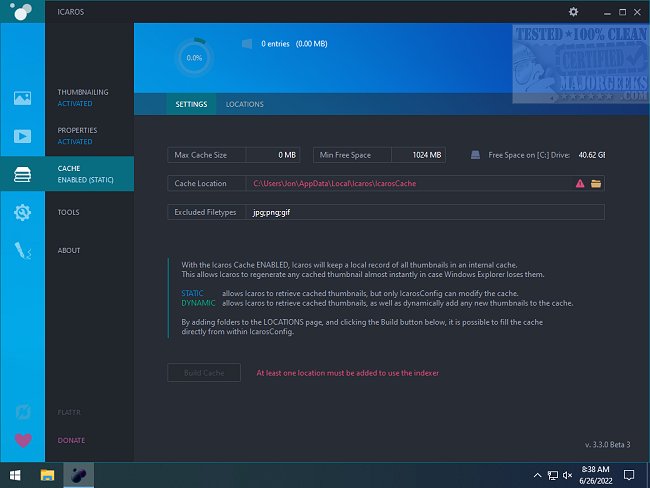Click the drive icon beside Free Space
This screenshot has width=650, height=488.
pyautogui.click(x=475, y=155)
